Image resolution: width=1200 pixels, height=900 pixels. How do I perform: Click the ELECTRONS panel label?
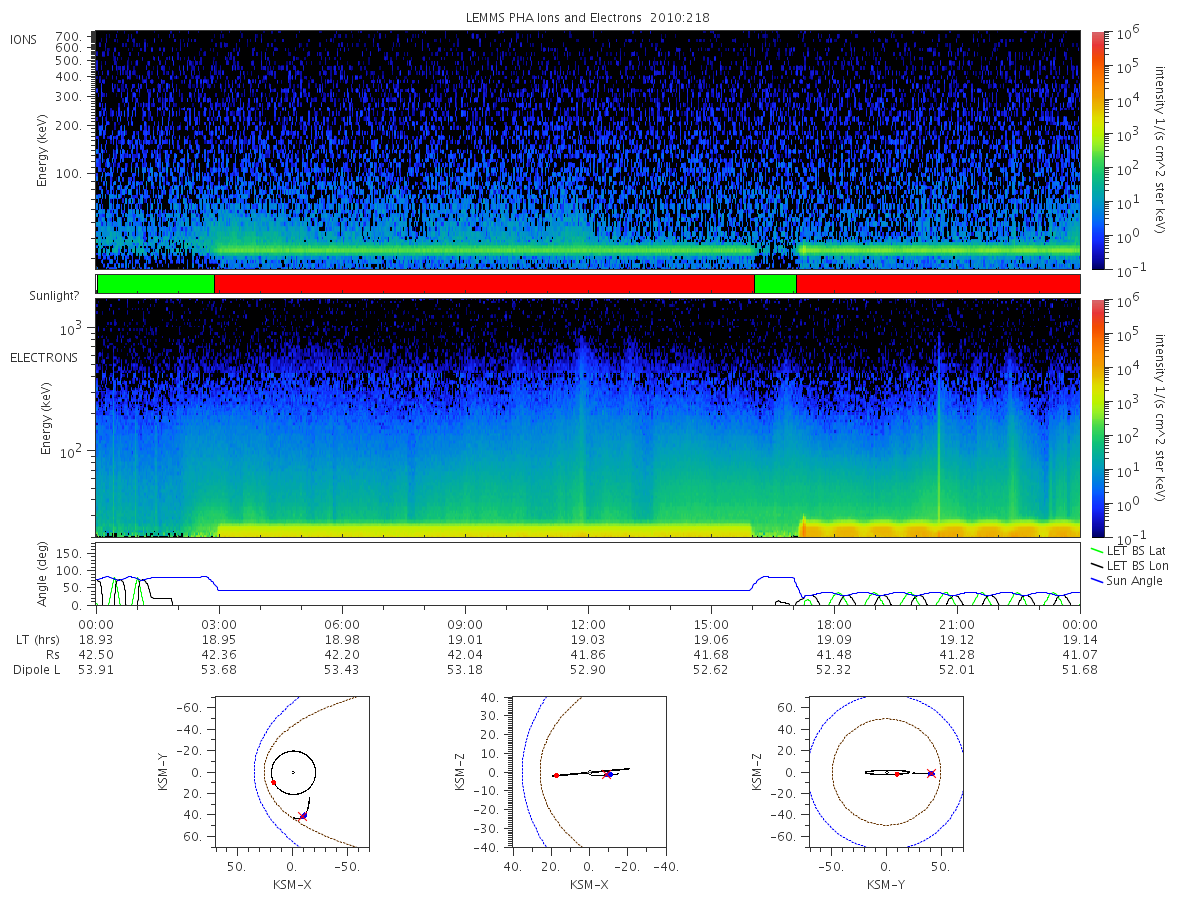[x=43, y=357]
